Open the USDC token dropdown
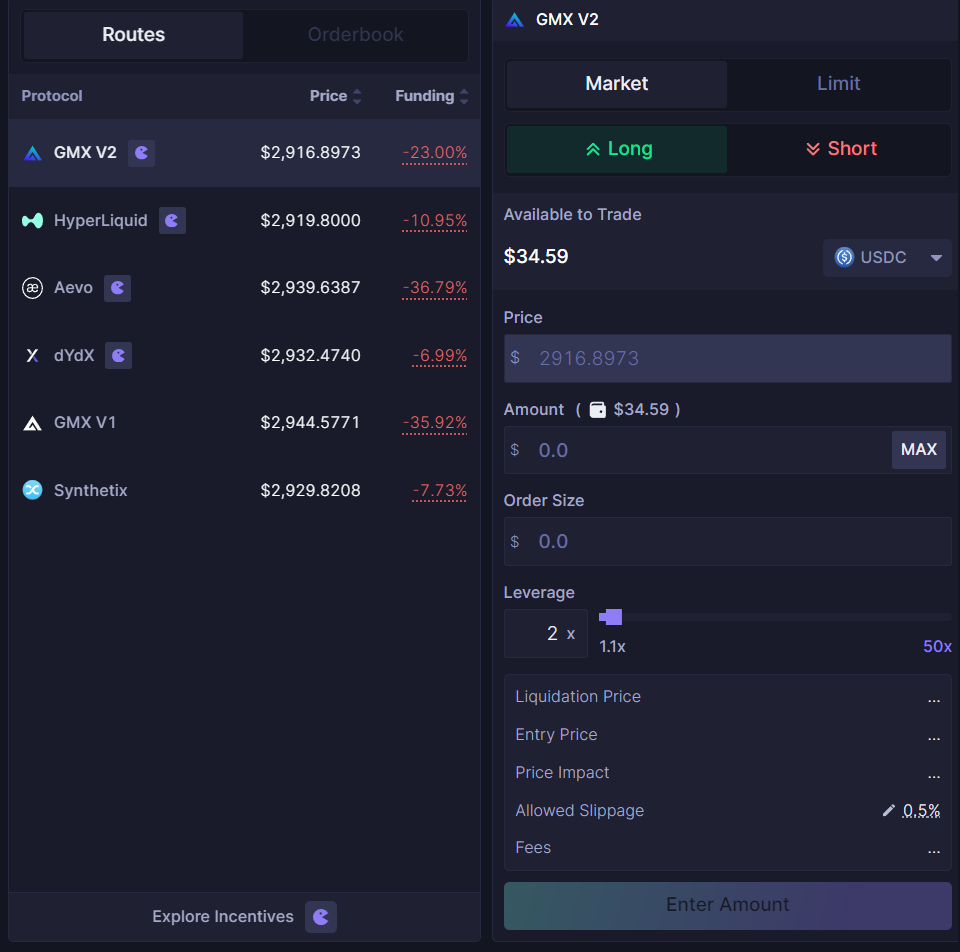This screenshot has width=960, height=952. pyautogui.click(x=887, y=257)
